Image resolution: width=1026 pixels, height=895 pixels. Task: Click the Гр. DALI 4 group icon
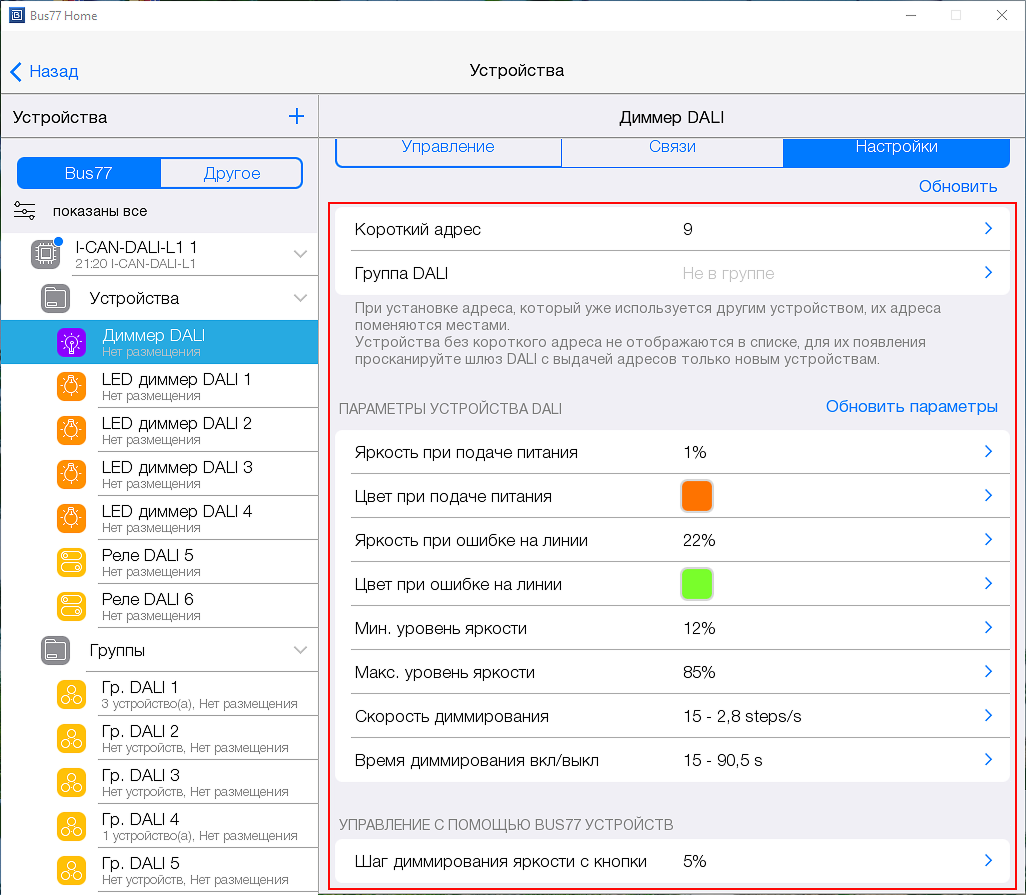click(71, 826)
